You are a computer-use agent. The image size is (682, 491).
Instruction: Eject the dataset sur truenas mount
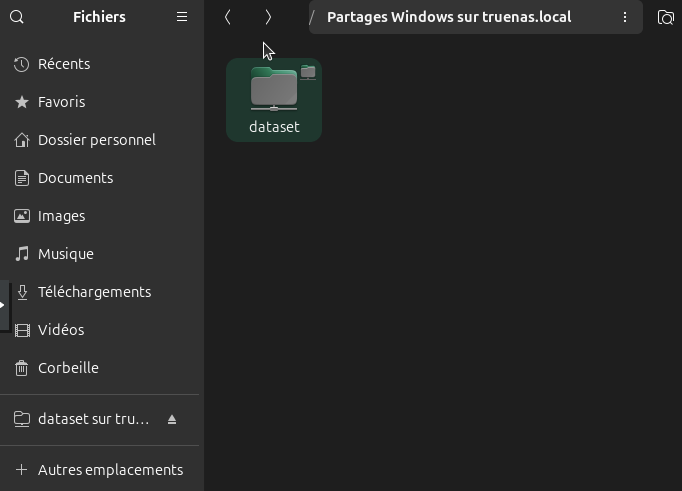(x=172, y=419)
